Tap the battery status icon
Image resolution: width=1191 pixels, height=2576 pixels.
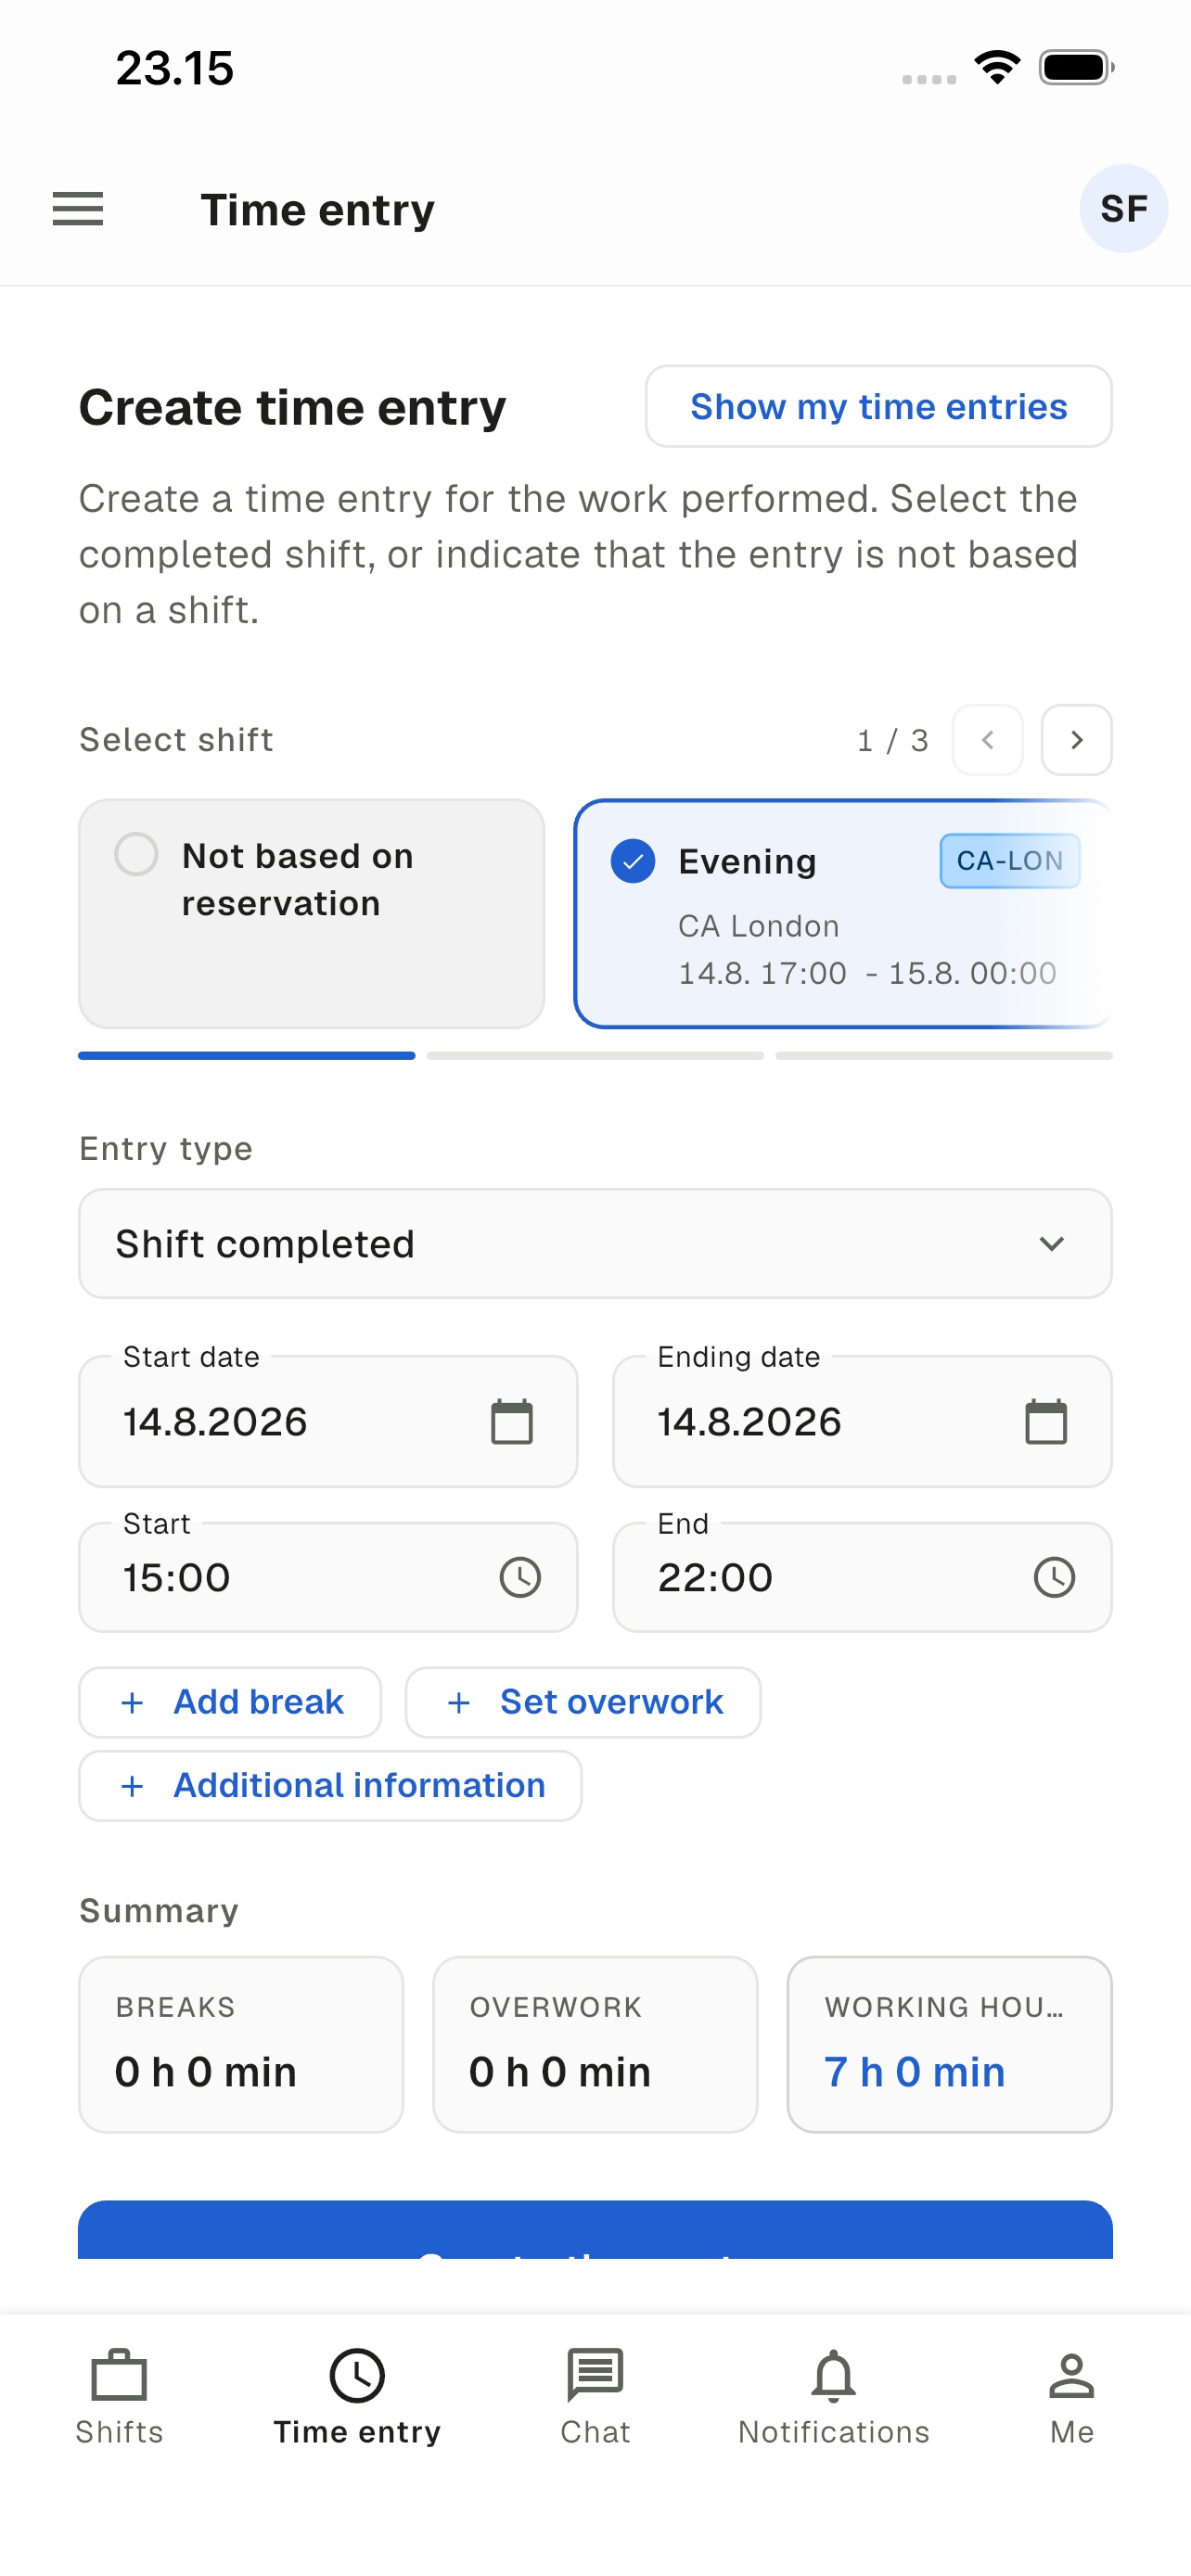1077,68
